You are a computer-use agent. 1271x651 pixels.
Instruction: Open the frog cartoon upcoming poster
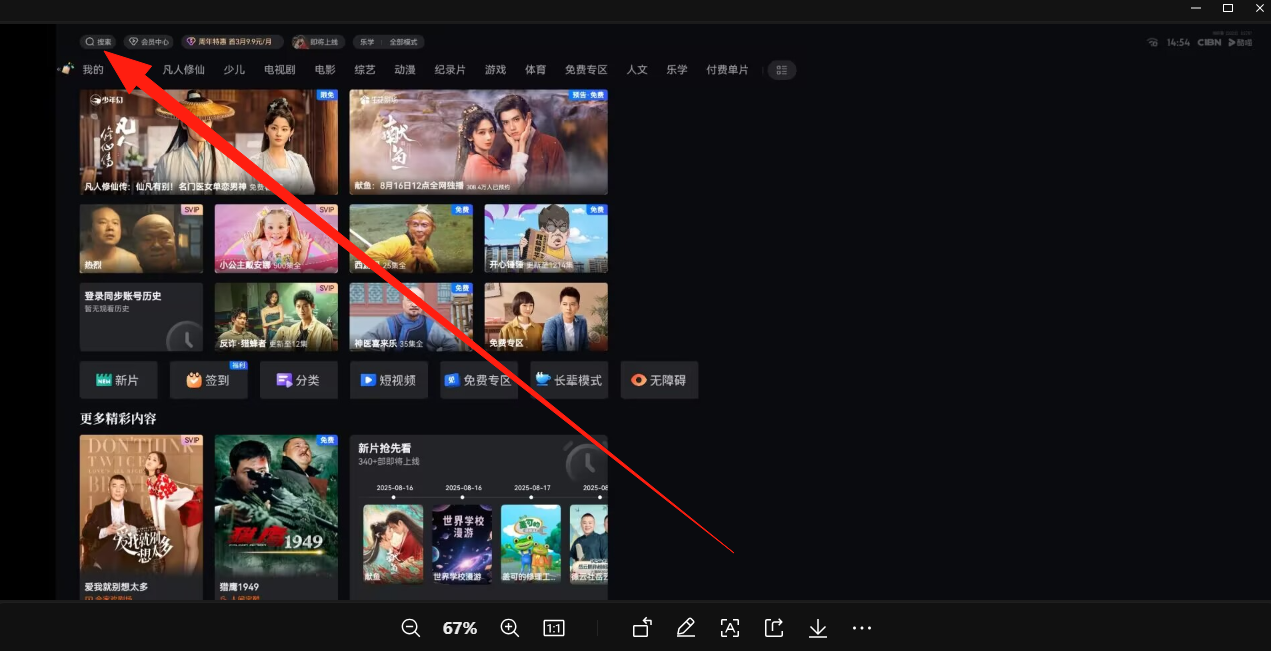[531, 543]
